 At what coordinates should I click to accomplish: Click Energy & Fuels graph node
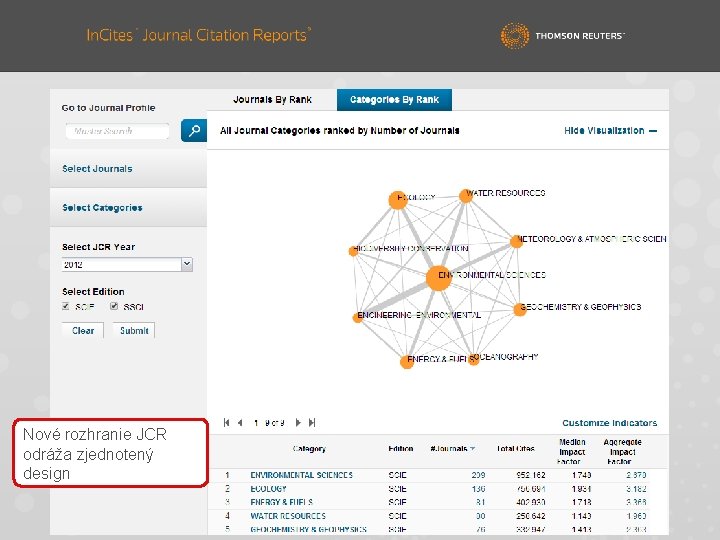pos(407,362)
